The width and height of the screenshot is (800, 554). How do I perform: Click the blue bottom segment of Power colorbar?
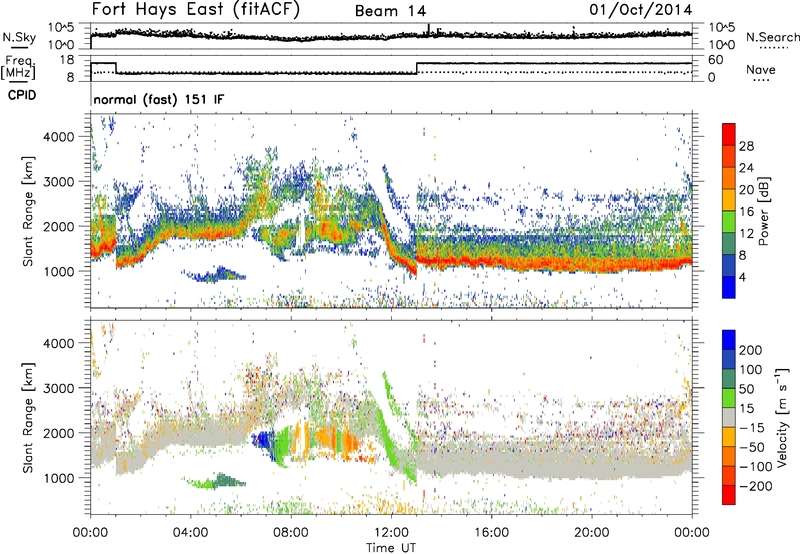coord(729,287)
